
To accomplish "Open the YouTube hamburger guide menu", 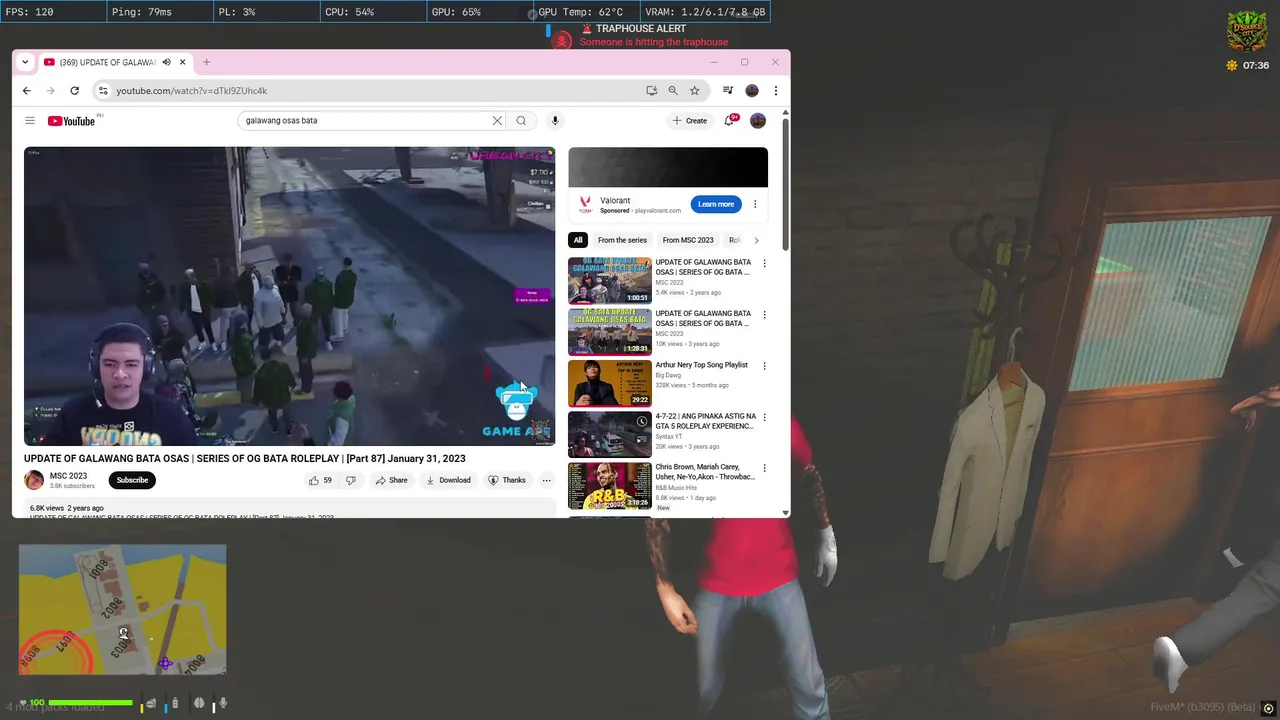I will point(30,121).
